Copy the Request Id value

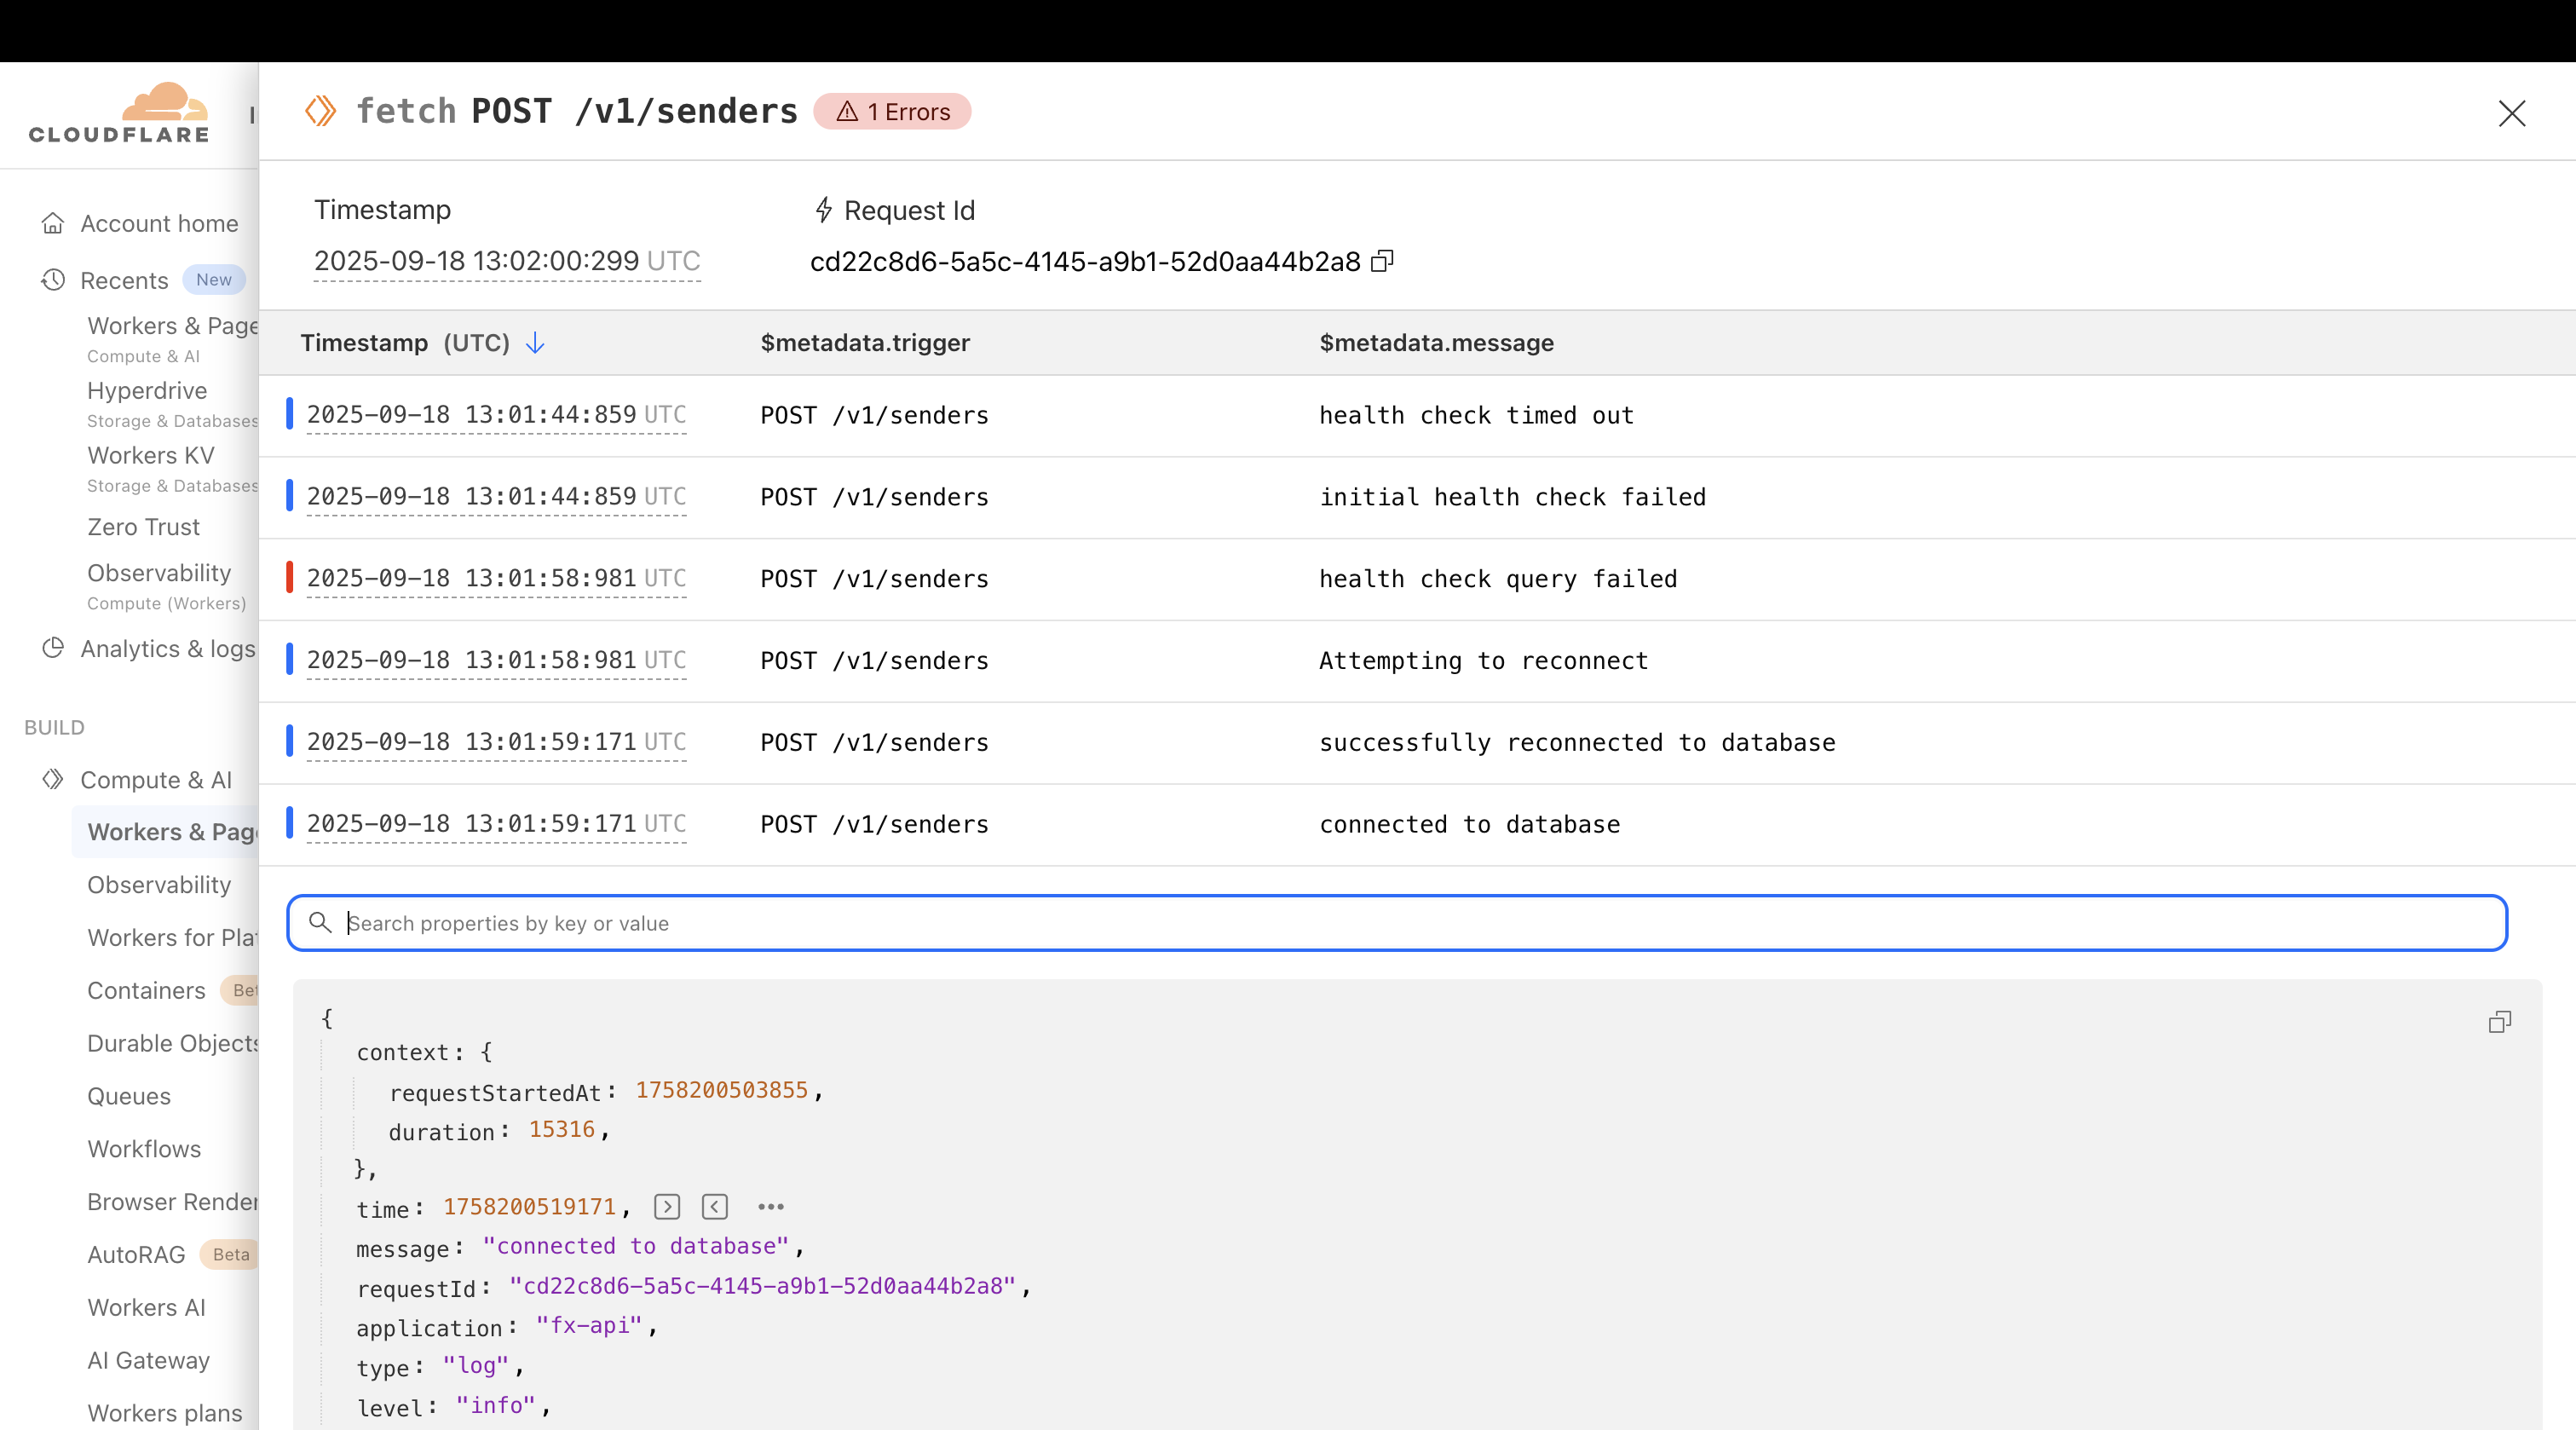(1382, 261)
